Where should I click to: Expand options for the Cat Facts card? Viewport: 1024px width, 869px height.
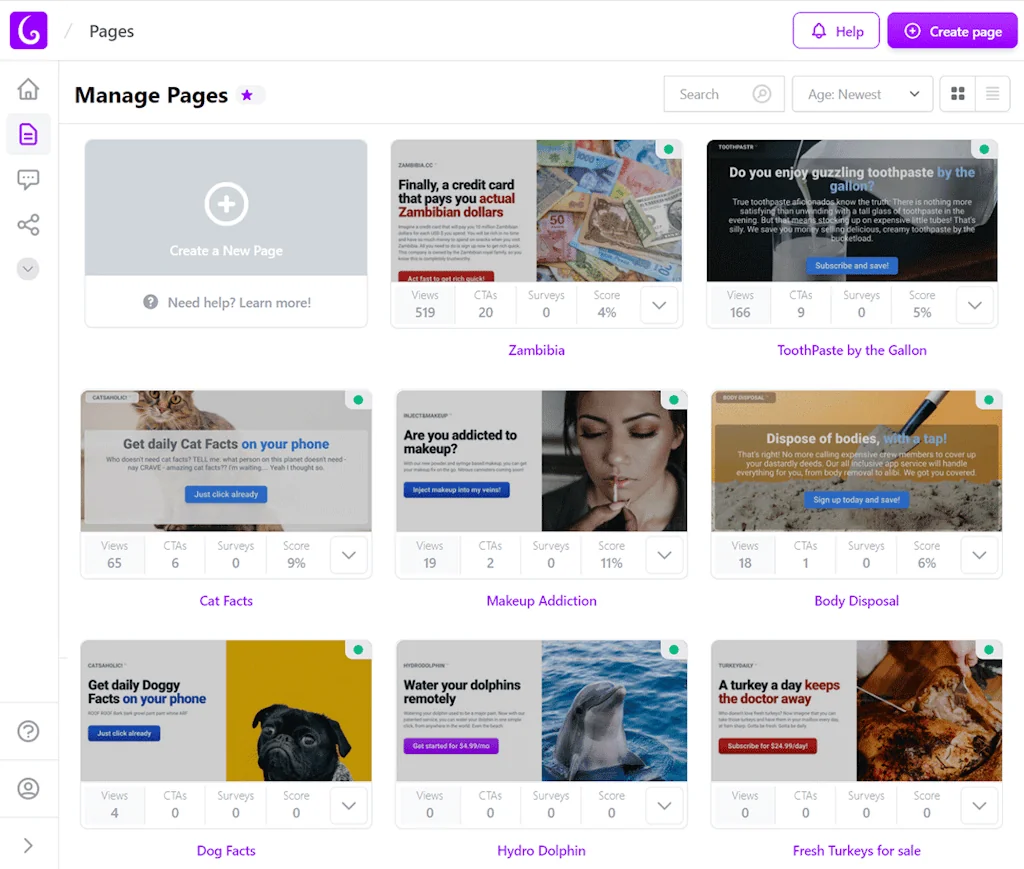coord(349,555)
